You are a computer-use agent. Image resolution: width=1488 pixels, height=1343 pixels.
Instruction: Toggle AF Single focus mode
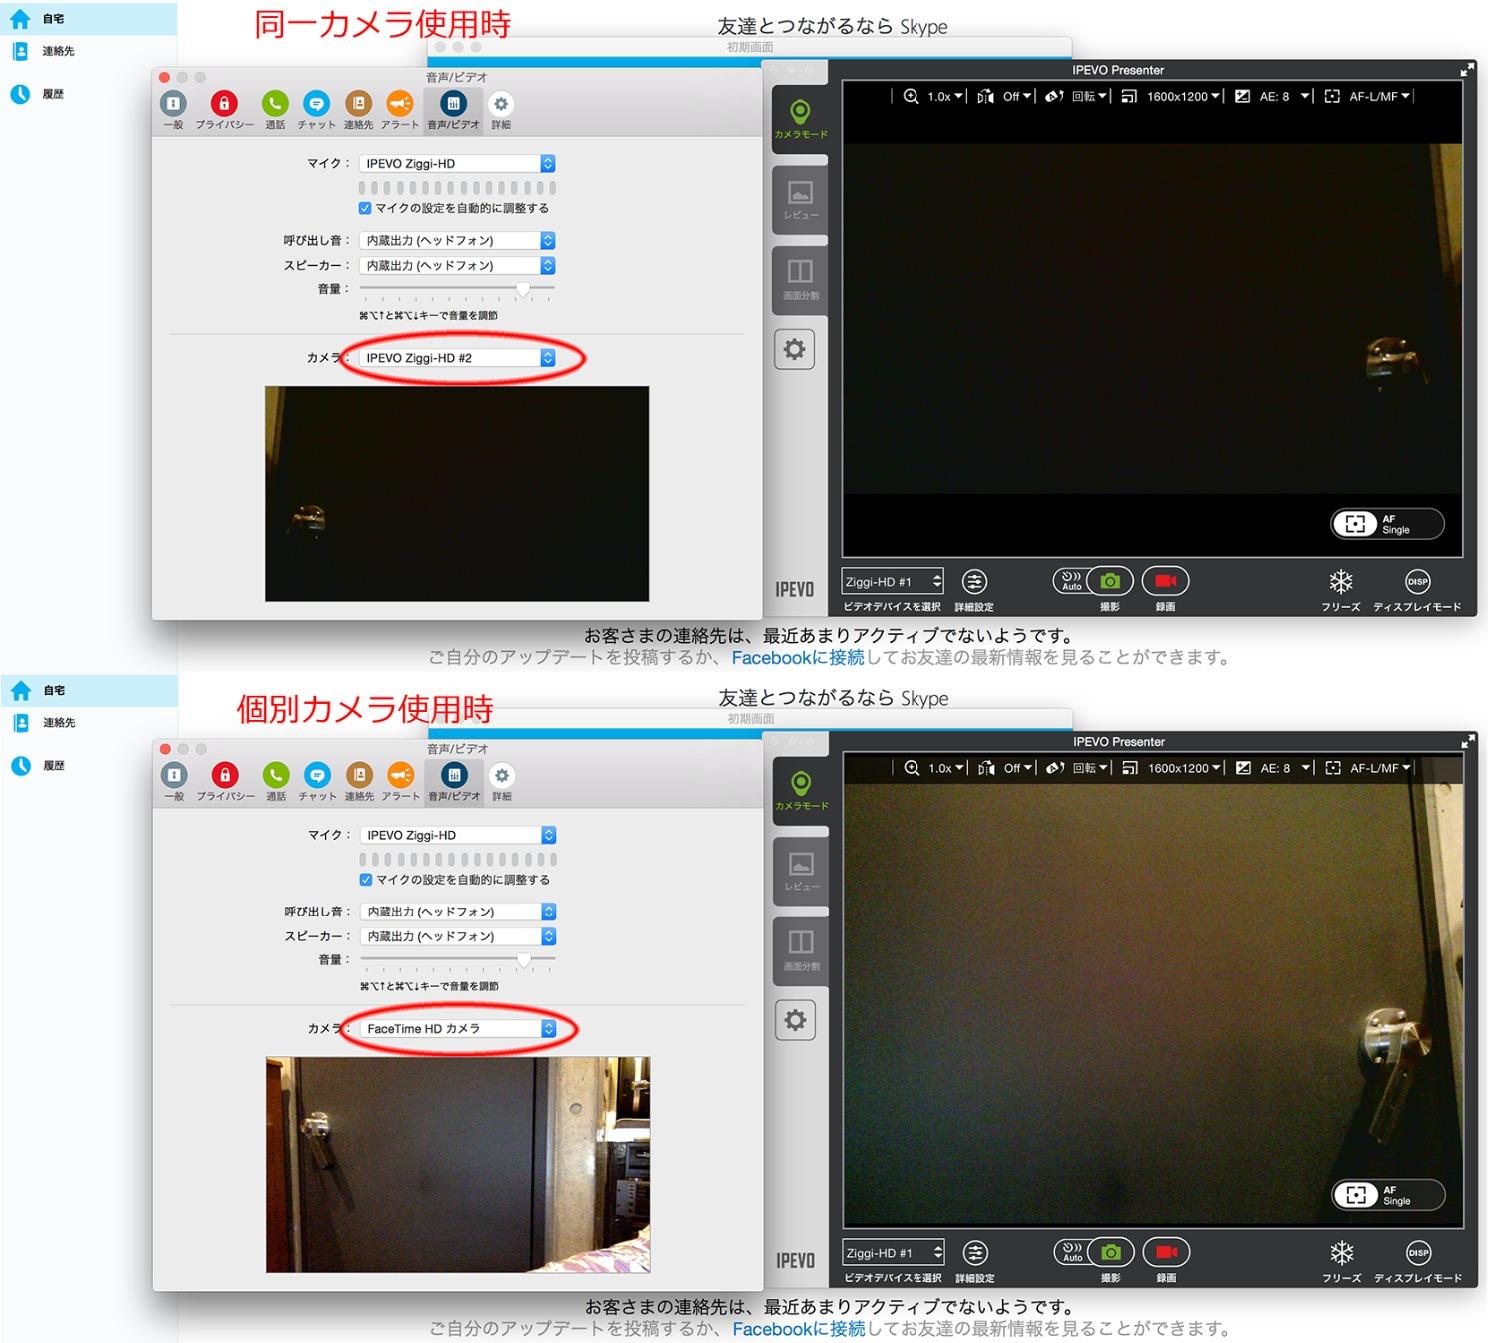point(1386,523)
